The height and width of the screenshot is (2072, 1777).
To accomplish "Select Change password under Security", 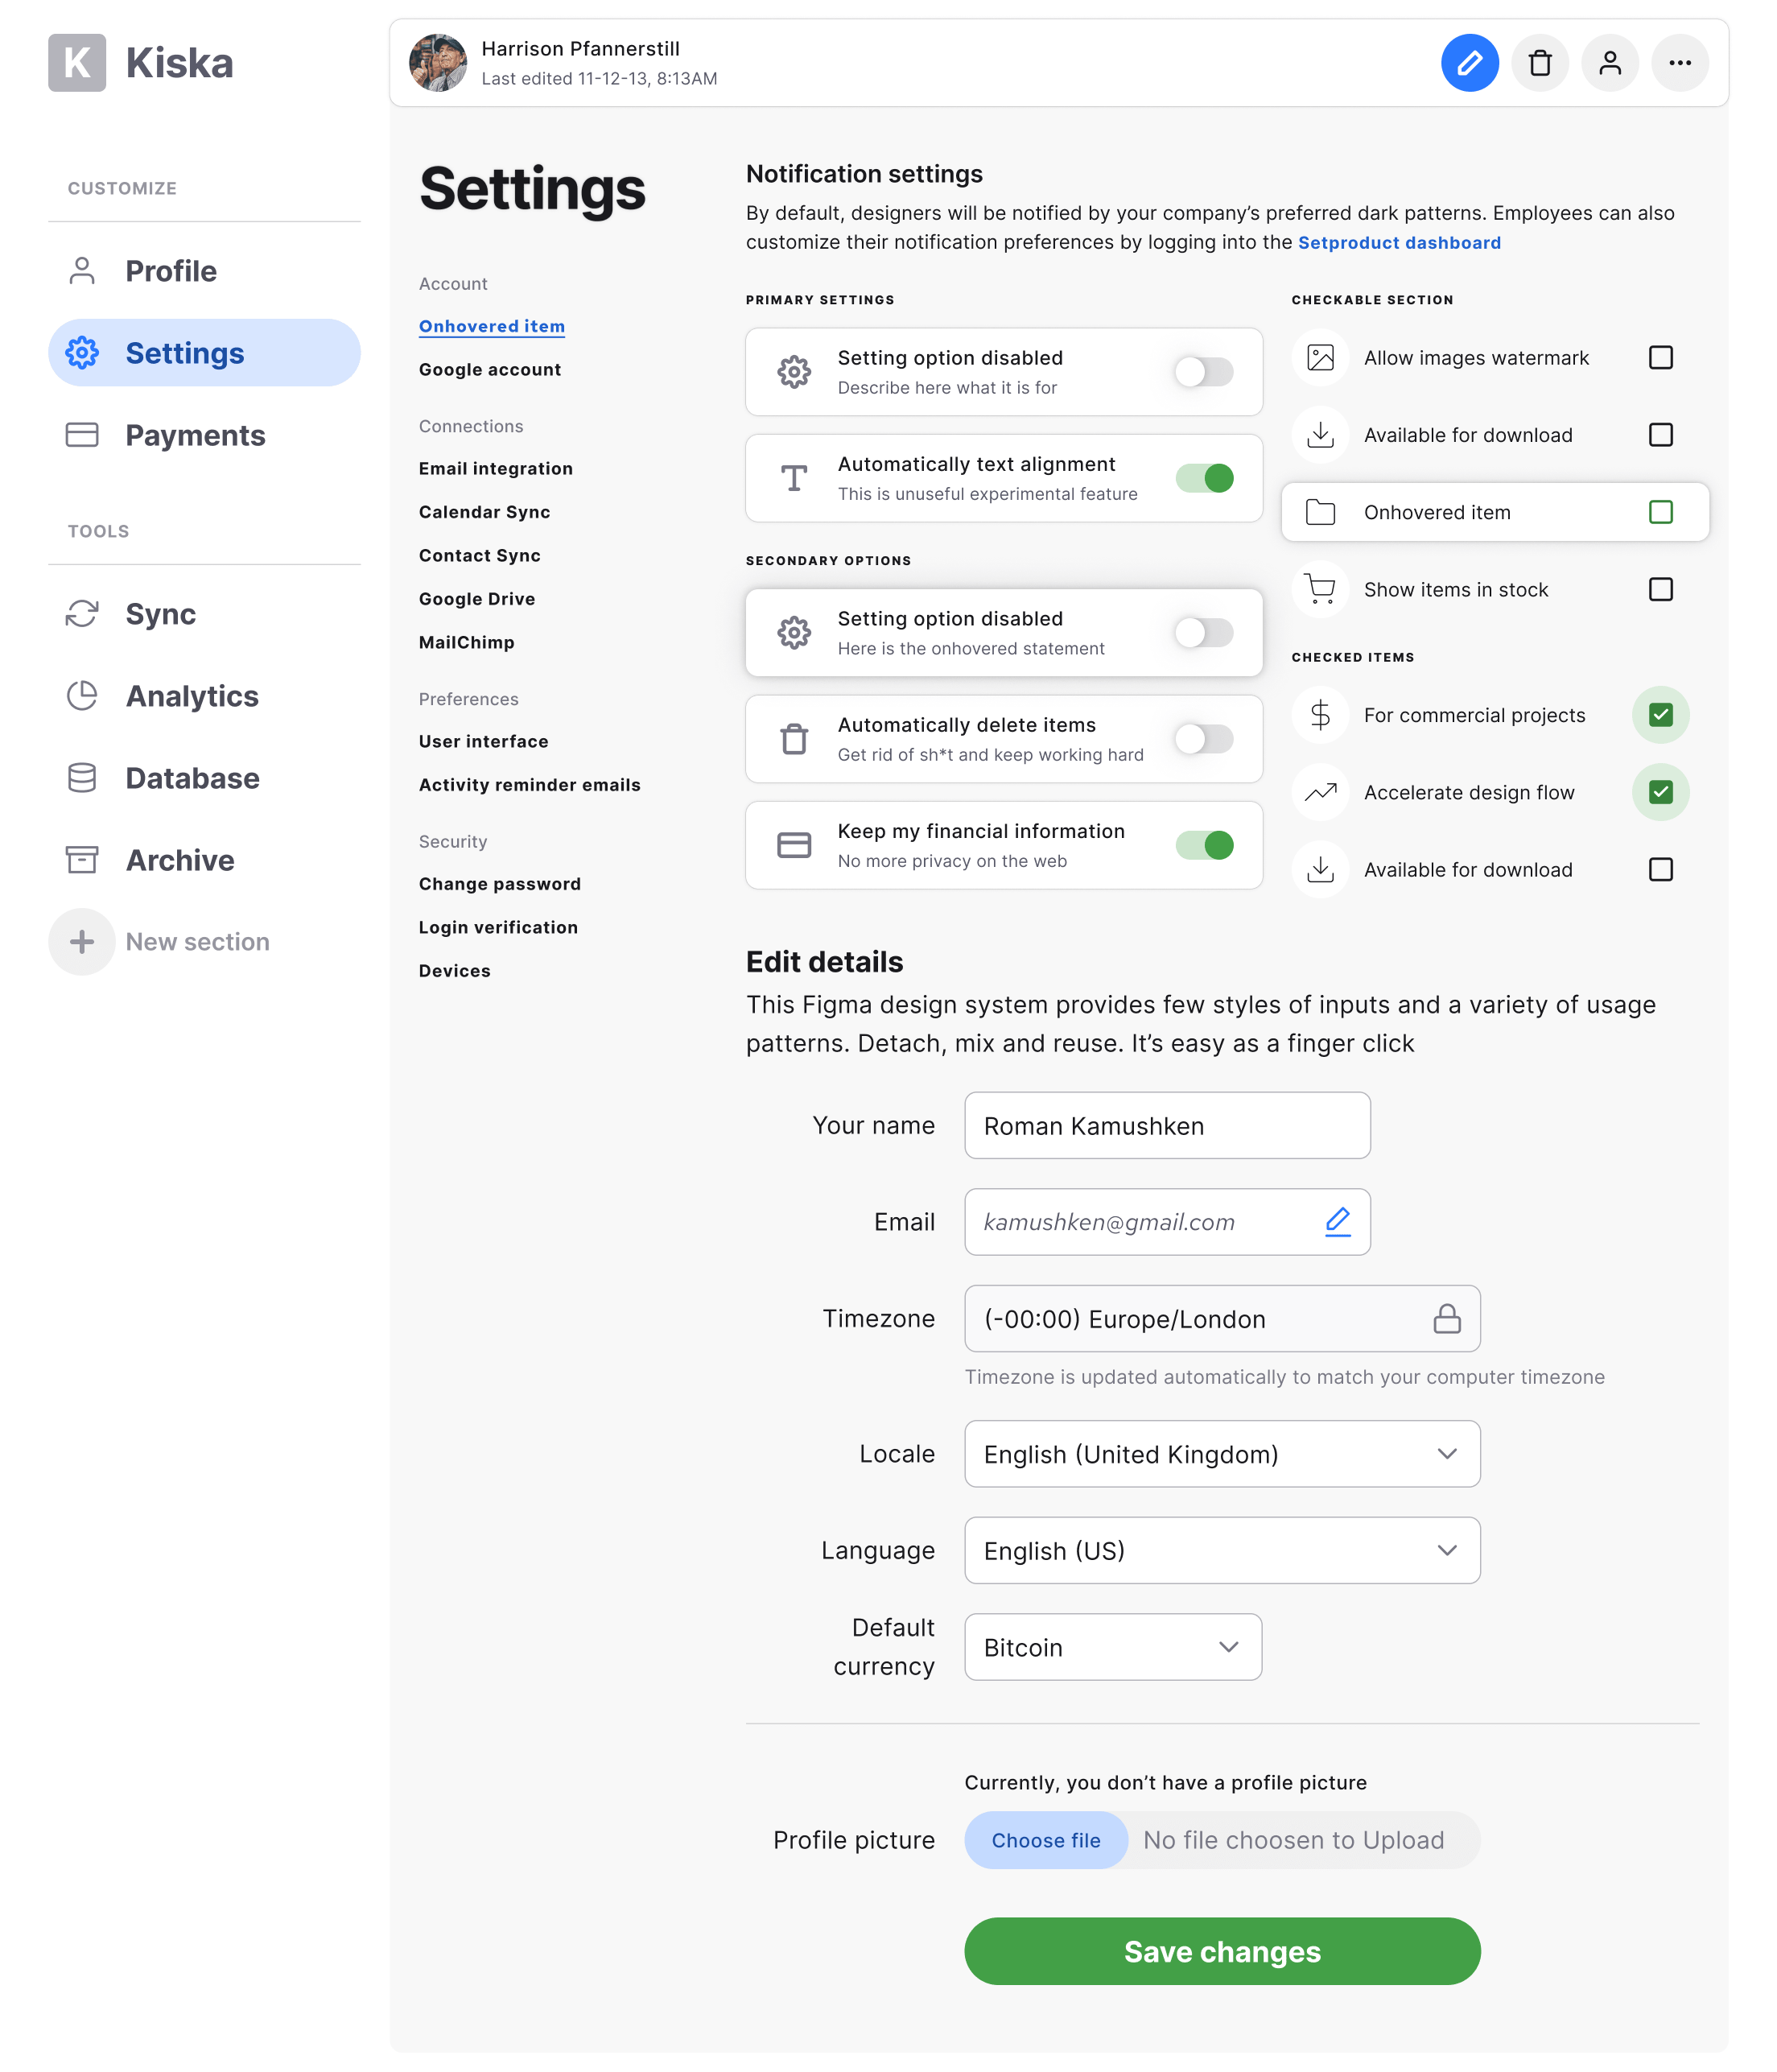I will pos(499,883).
